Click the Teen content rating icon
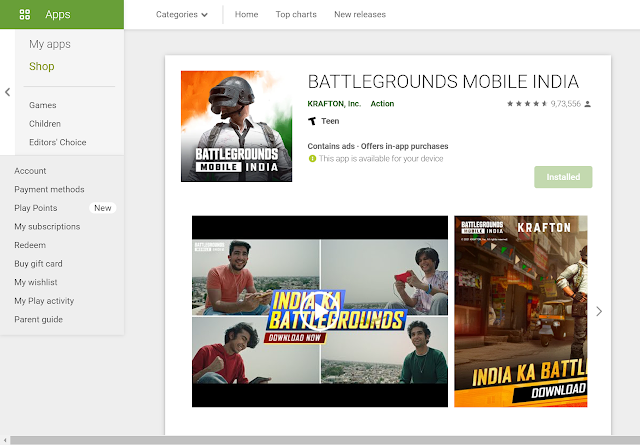The image size is (640, 445). click(312, 121)
